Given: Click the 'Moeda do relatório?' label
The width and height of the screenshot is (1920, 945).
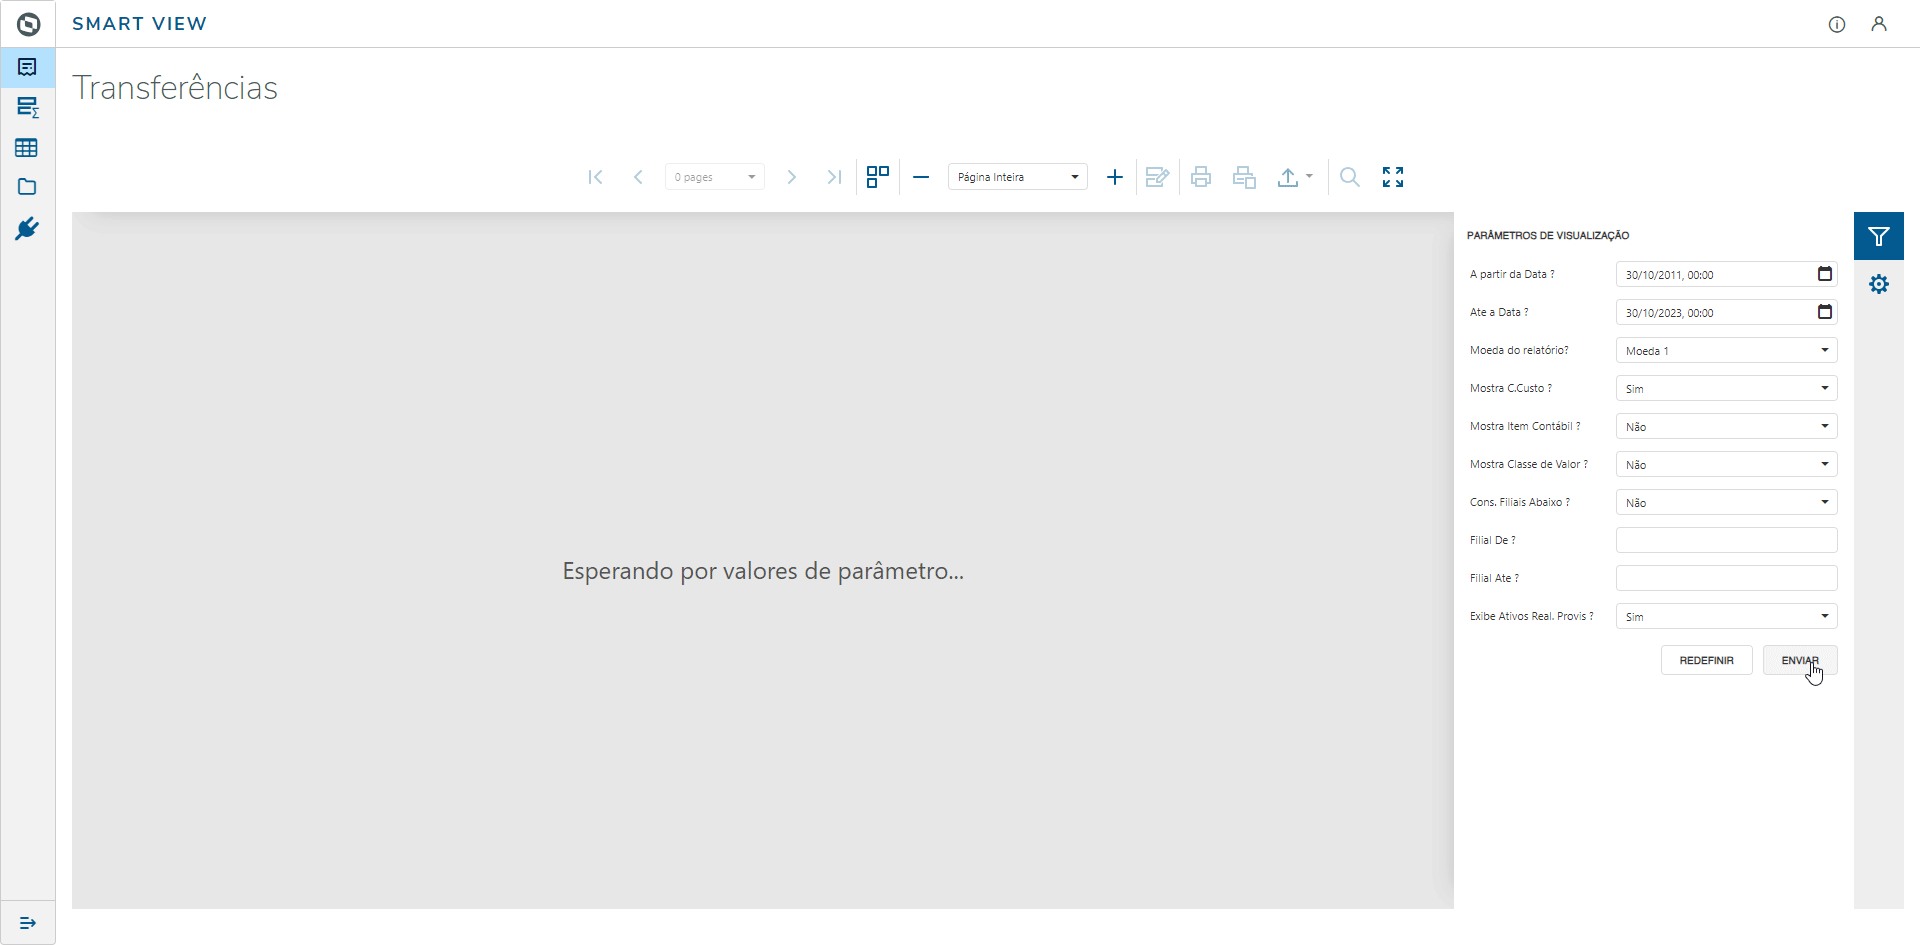Looking at the screenshot, I should 1519,350.
